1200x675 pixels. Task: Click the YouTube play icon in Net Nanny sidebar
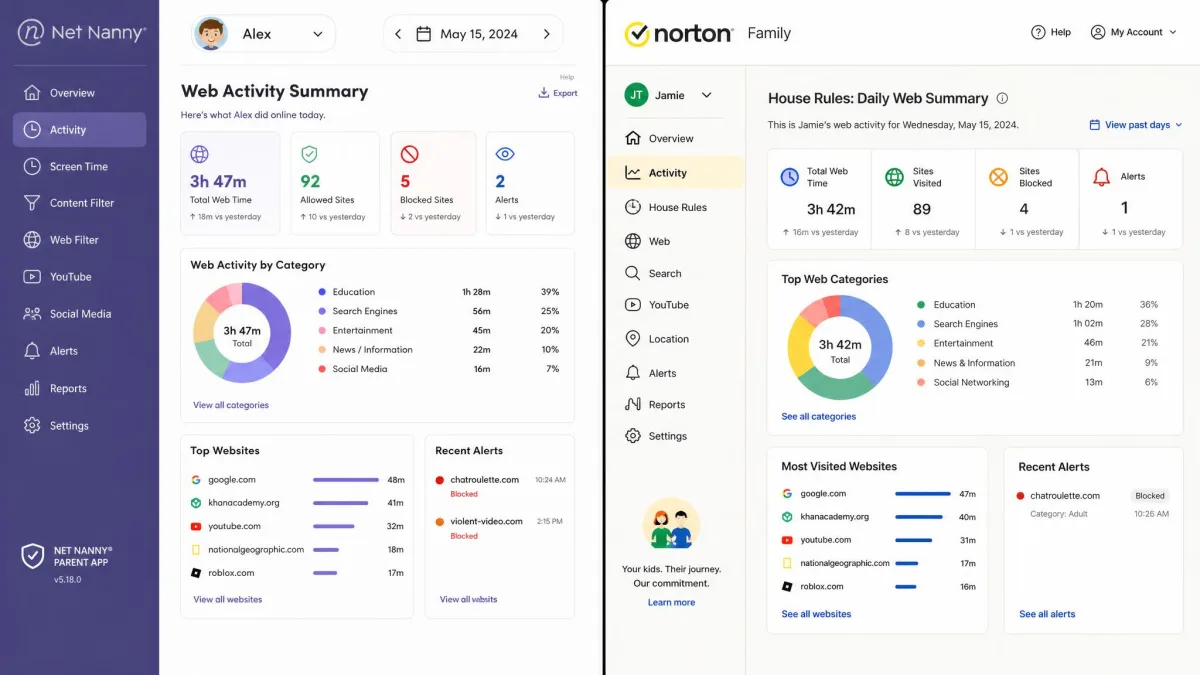pos(32,277)
